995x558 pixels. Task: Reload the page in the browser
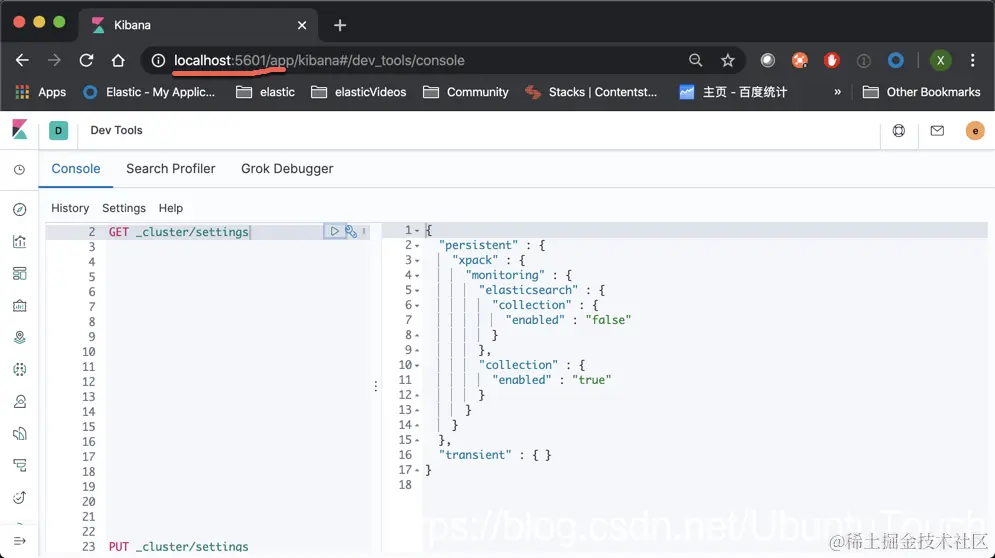[x=86, y=60]
